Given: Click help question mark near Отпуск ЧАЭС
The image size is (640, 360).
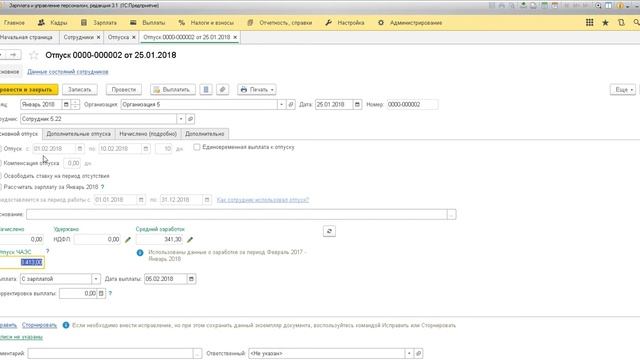Looking at the screenshot, I should pyautogui.click(x=47, y=251).
